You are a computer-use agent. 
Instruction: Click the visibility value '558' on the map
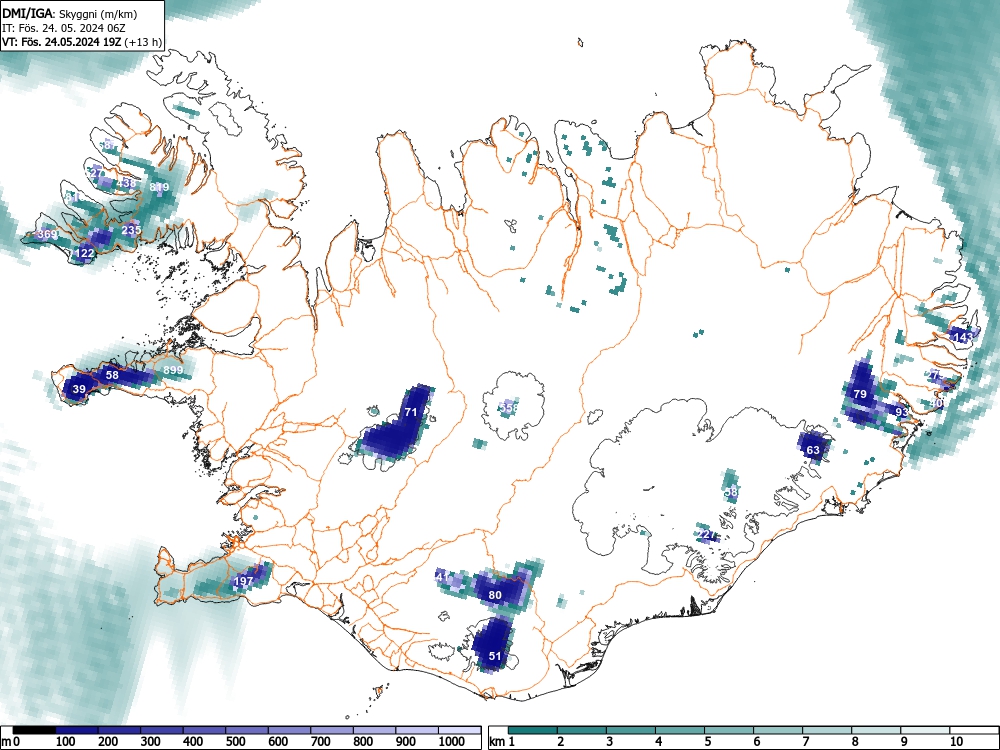(x=508, y=407)
